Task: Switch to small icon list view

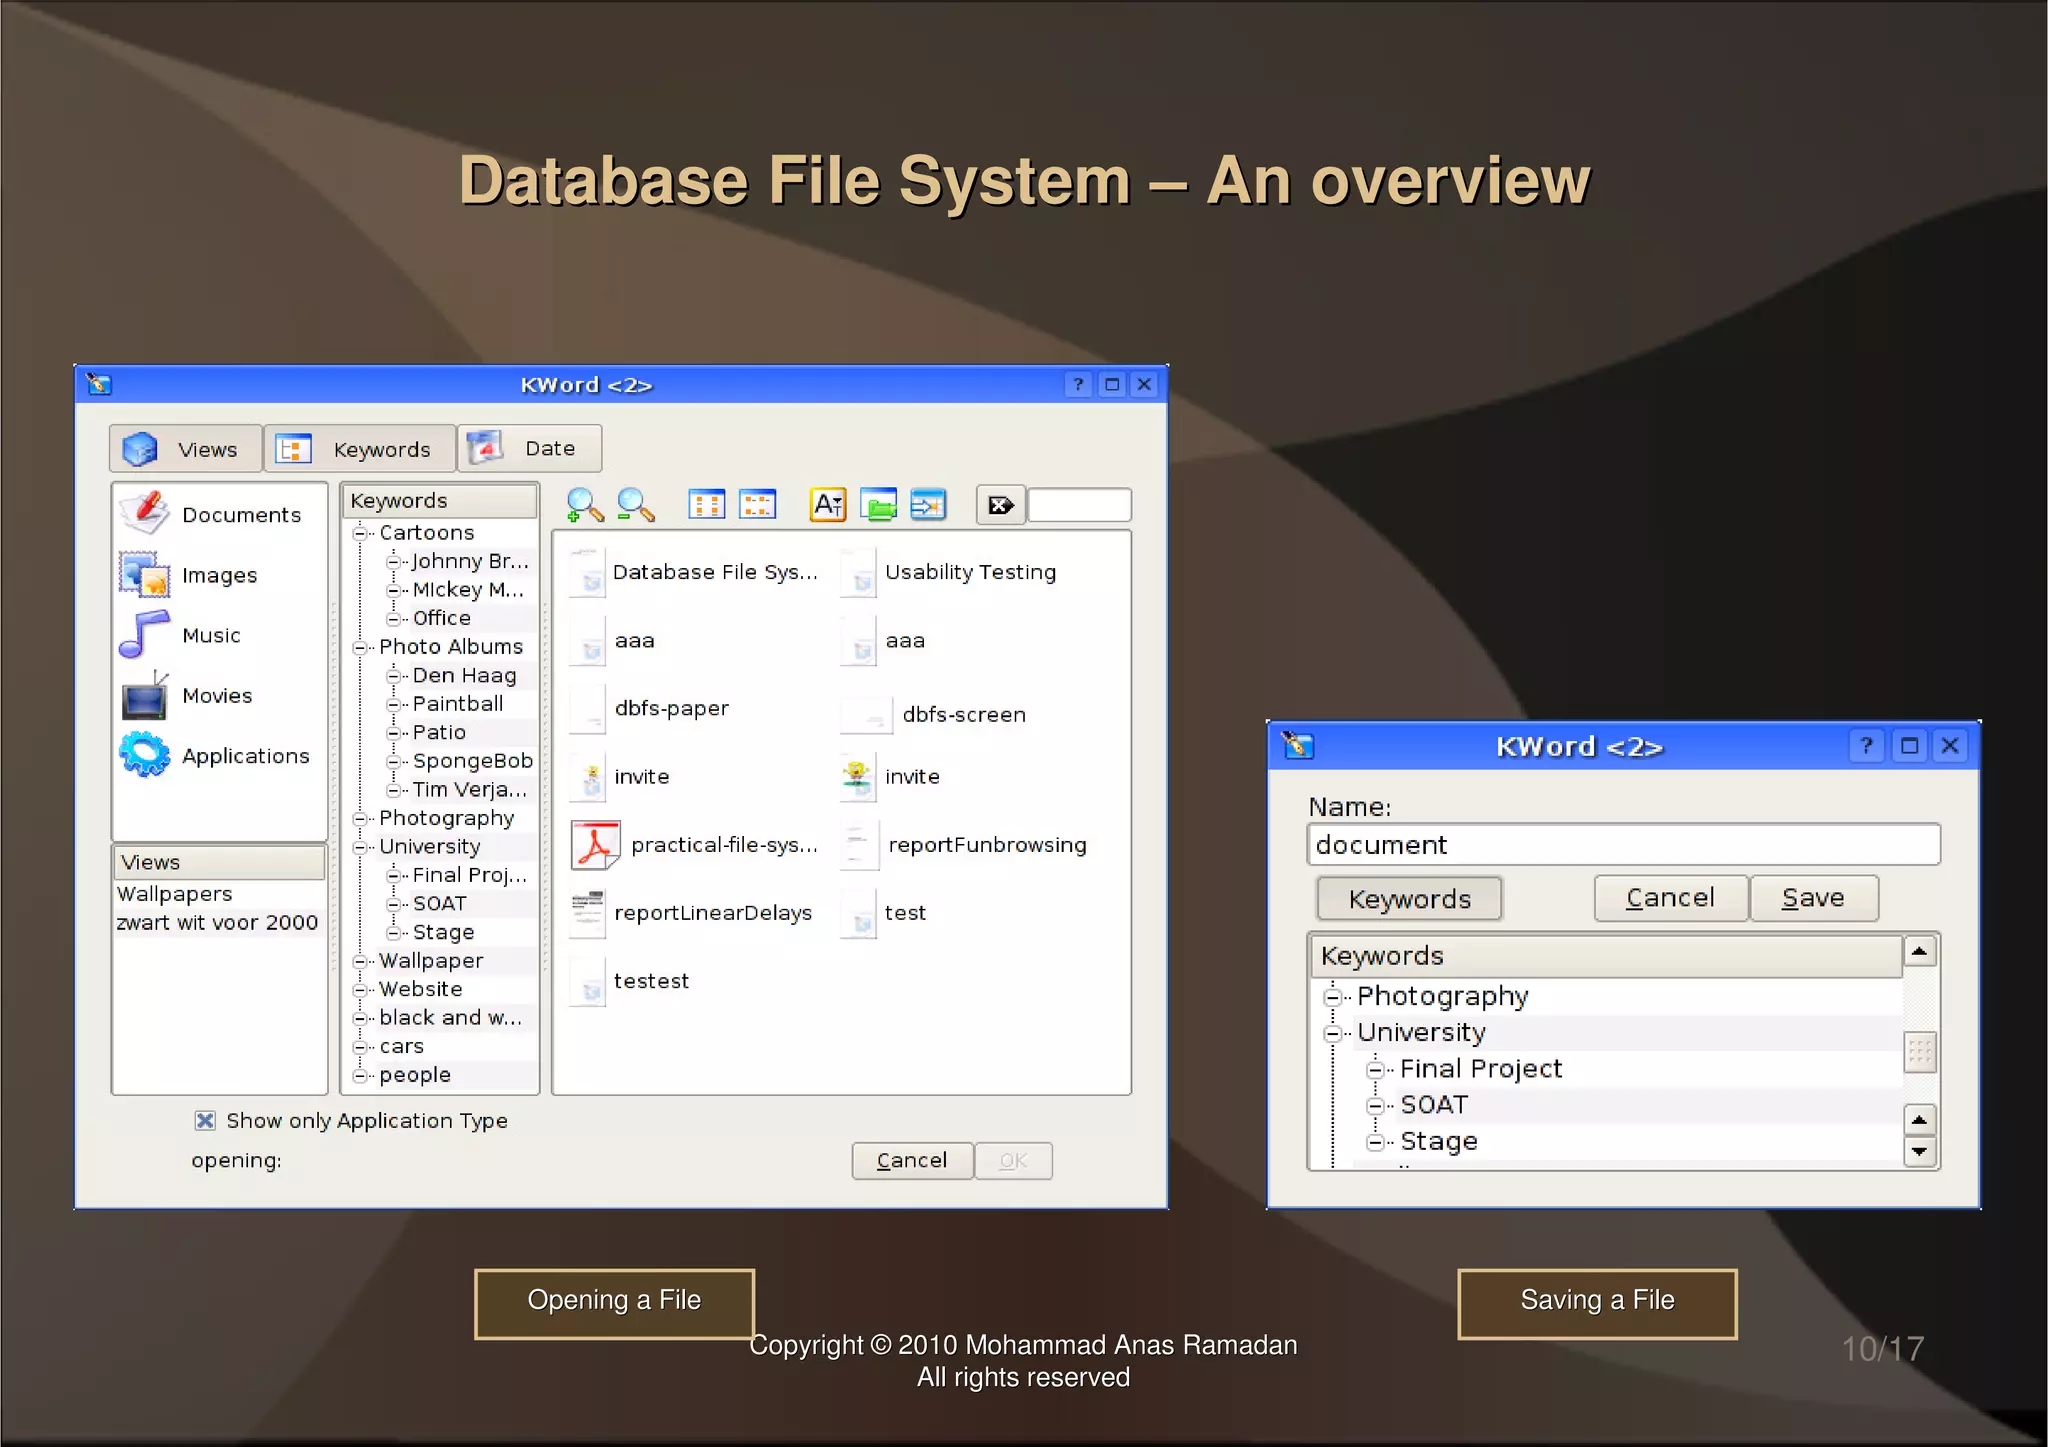Action: click(x=757, y=505)
